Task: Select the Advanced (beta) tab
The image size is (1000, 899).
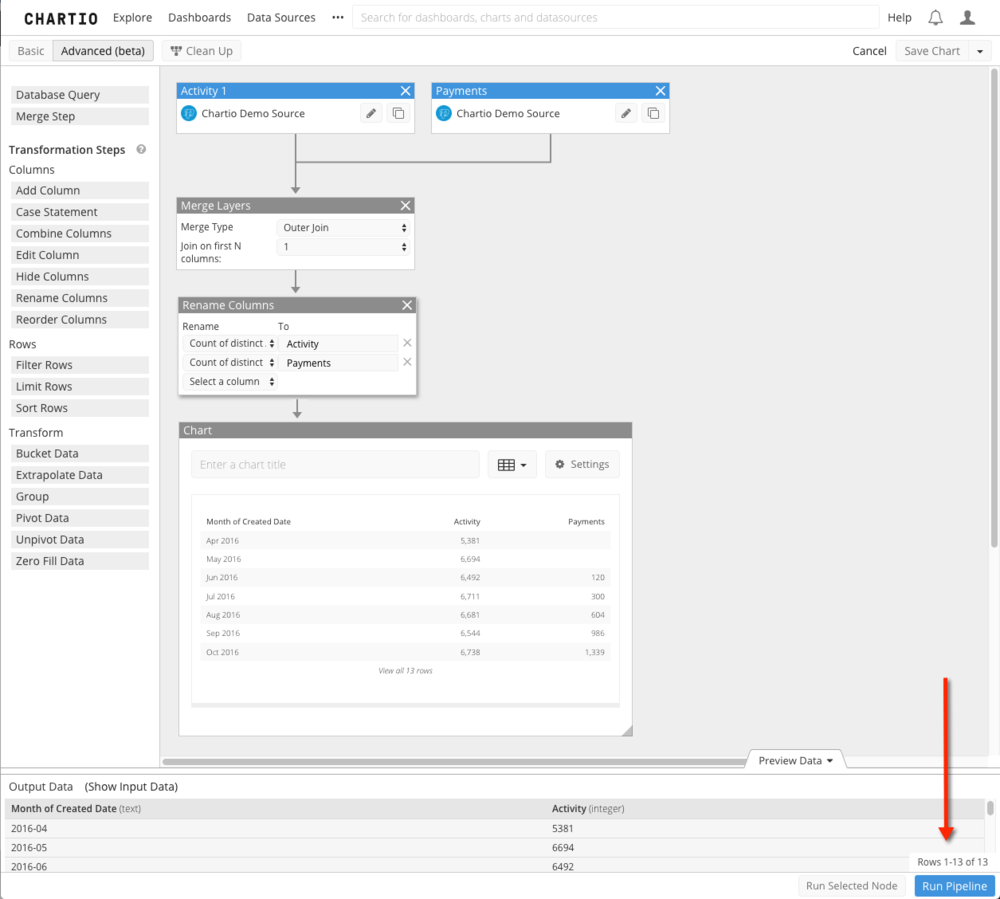Action: point(103,51)
